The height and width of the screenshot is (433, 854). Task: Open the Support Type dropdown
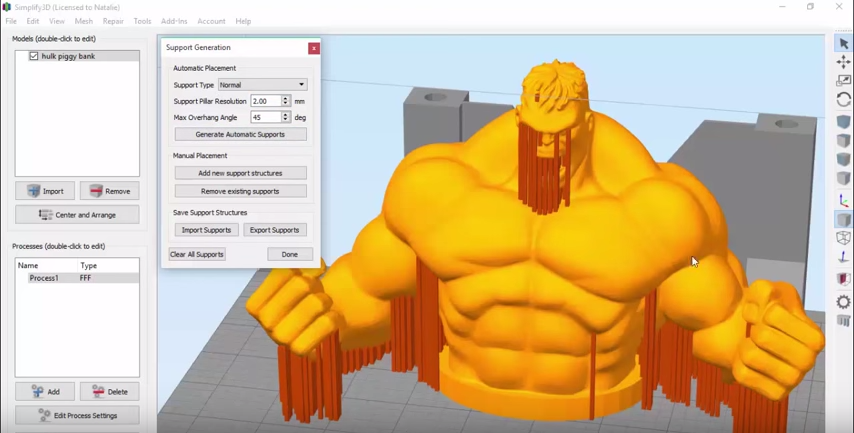[x=263, y=85]
